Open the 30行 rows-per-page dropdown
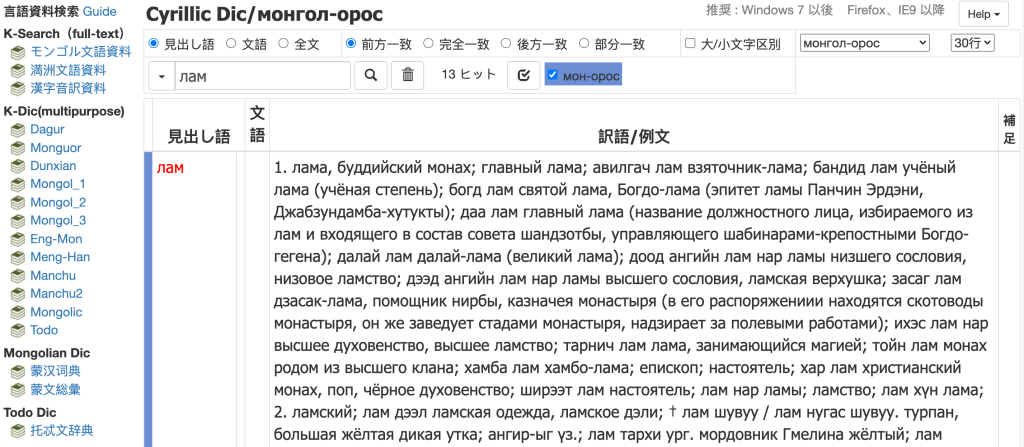Screen dimensions: 1024x447 coord(972,43)
